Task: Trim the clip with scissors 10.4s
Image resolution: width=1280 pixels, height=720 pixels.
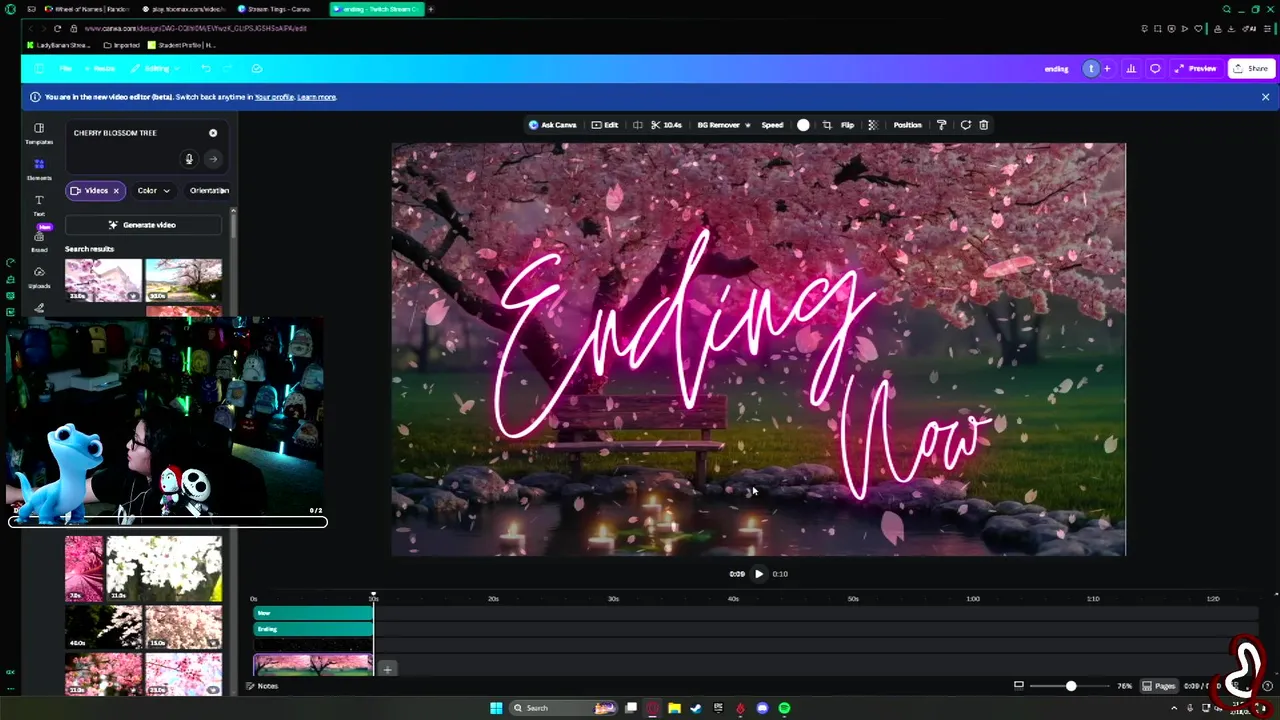Action: click(666, 125)
